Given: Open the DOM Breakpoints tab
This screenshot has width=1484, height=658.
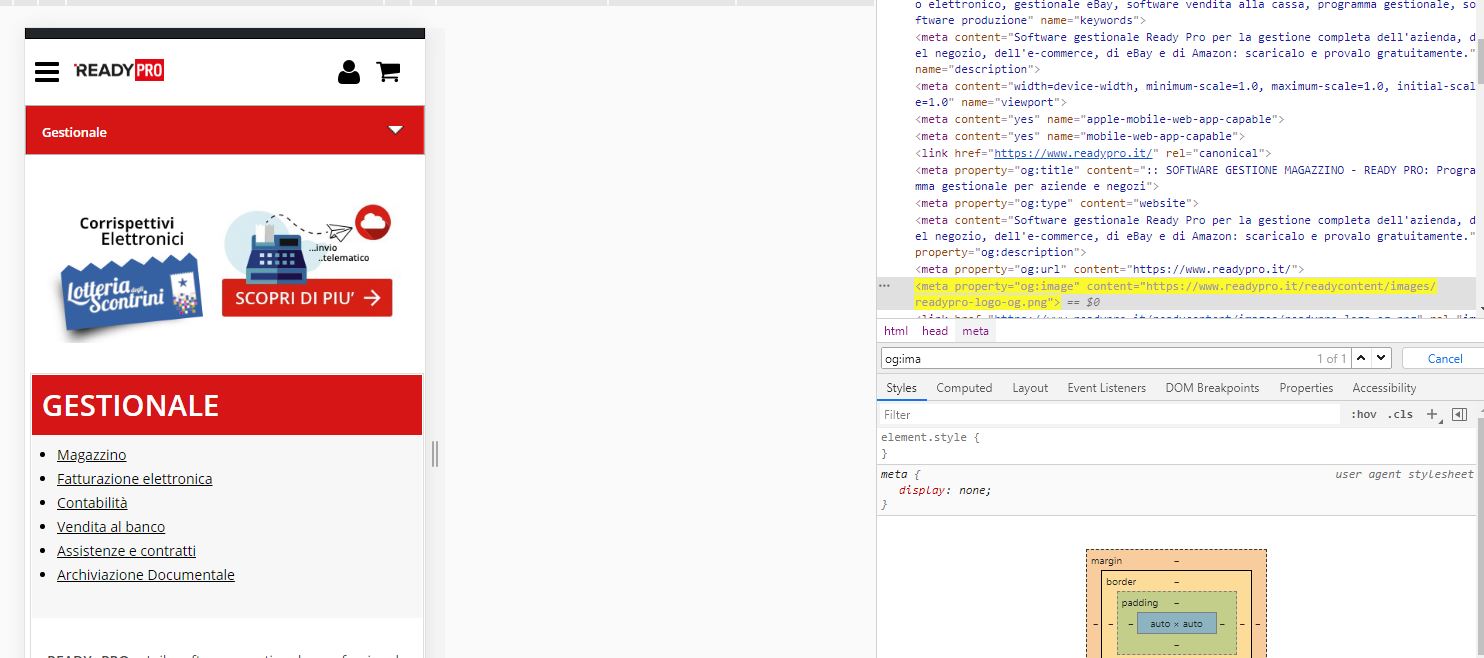Looking at the screenshot, I should coord(1212,388).
